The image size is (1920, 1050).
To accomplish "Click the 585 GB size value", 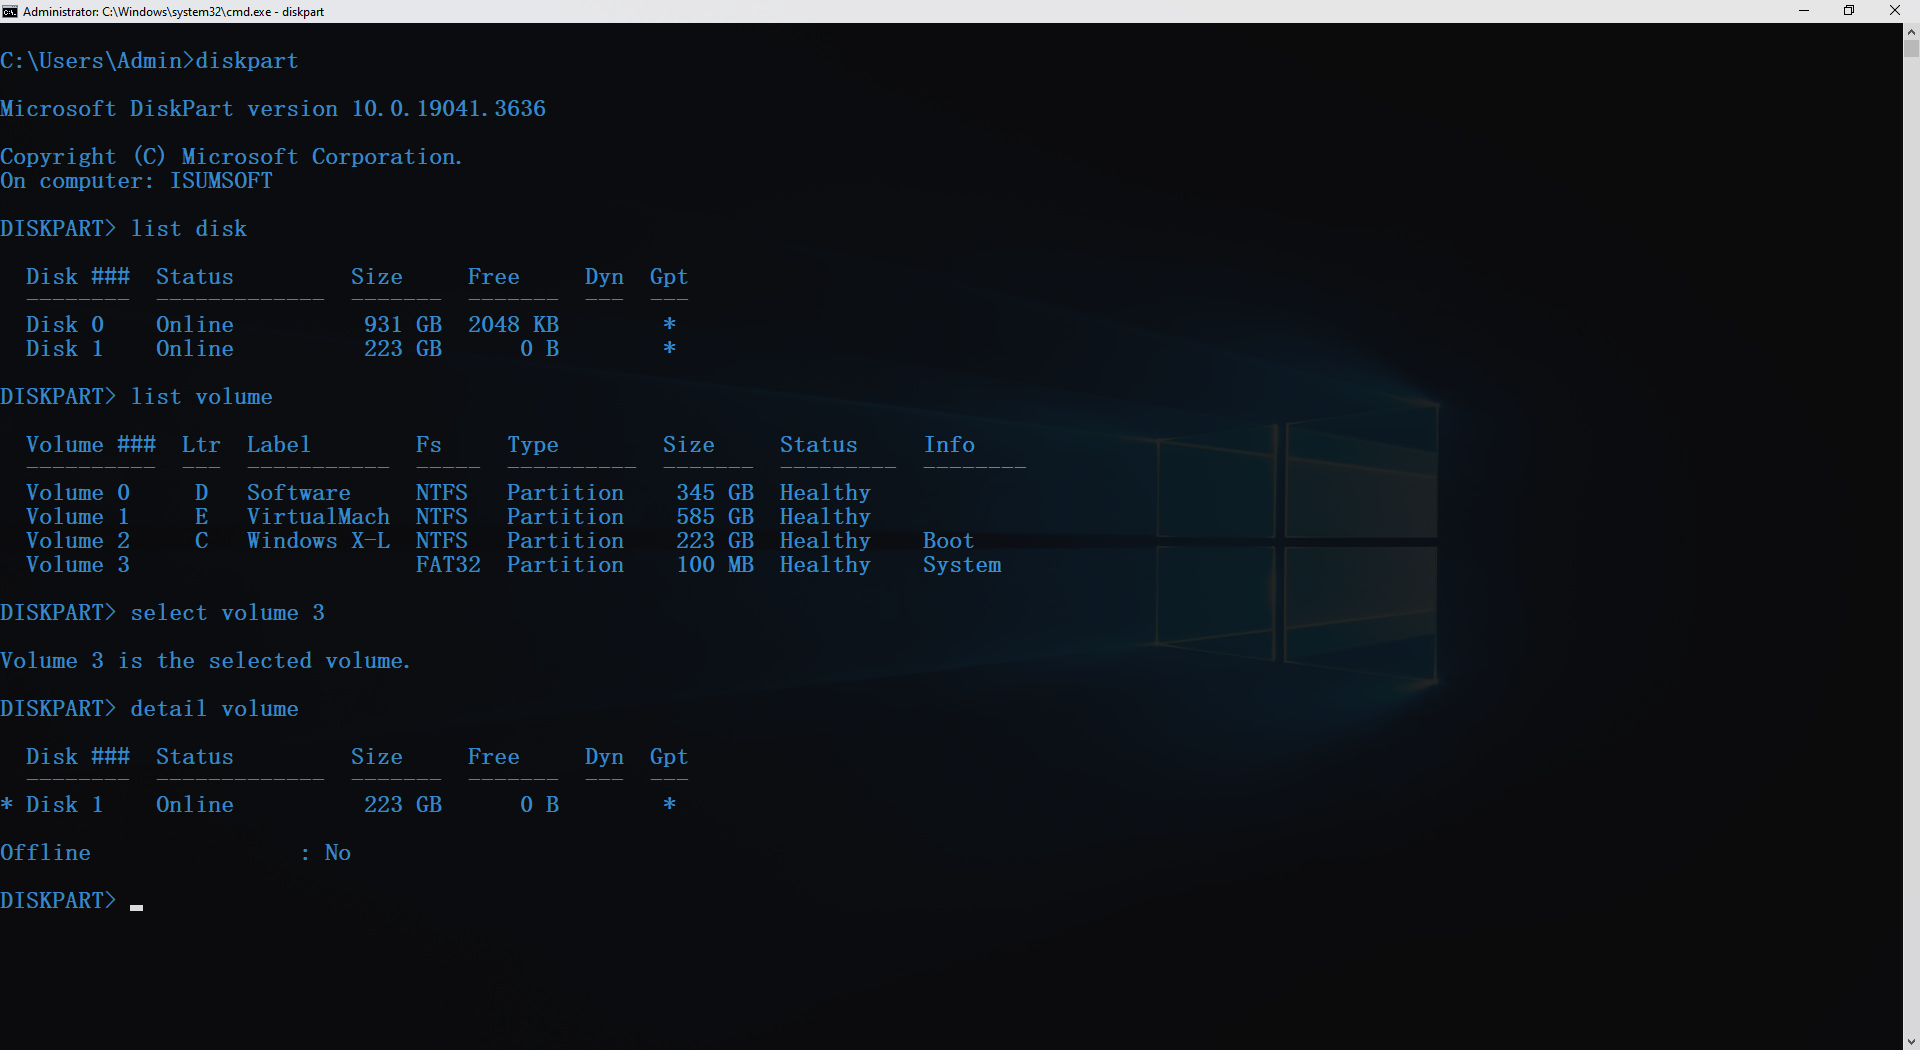I will point(715,517).
